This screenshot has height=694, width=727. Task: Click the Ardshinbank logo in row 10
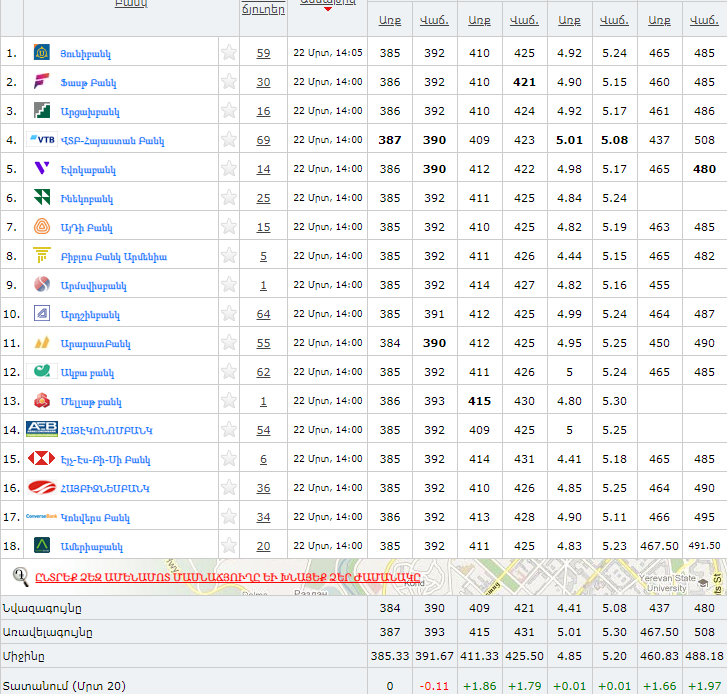pyautogui.click(x=42, y=313)
